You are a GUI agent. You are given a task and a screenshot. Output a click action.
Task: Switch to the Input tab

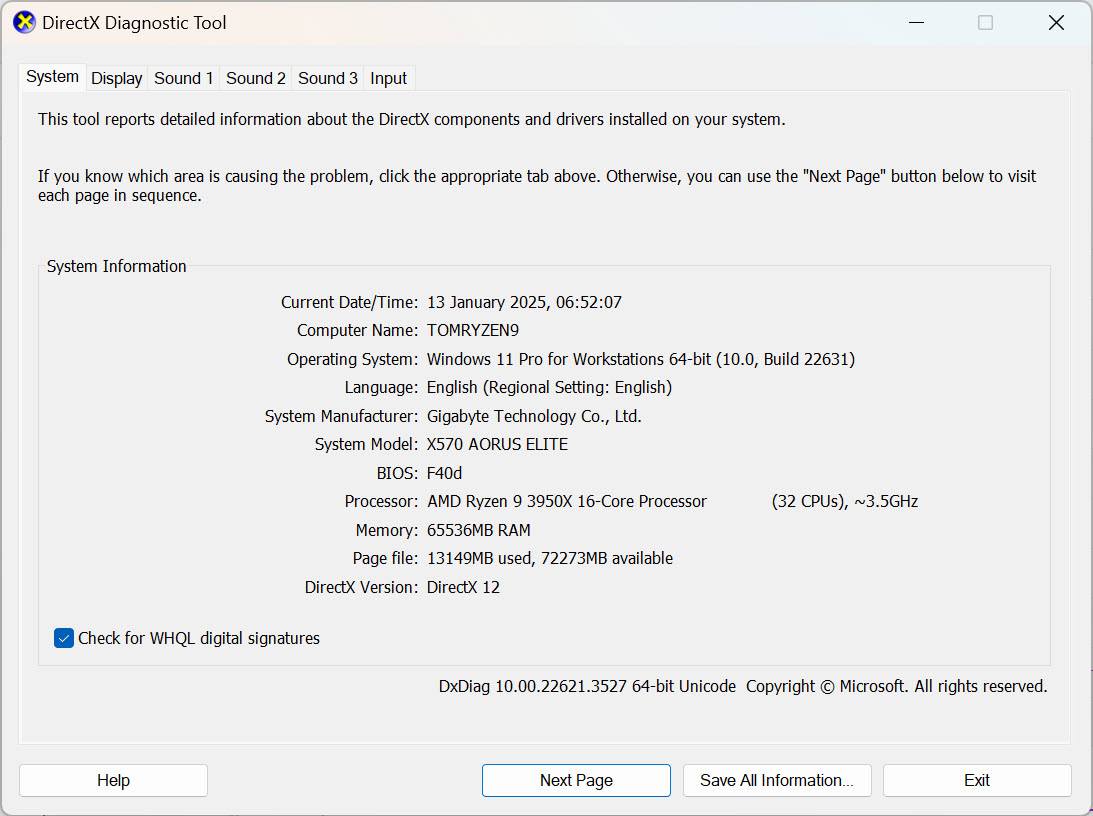(x=388, y=78)
